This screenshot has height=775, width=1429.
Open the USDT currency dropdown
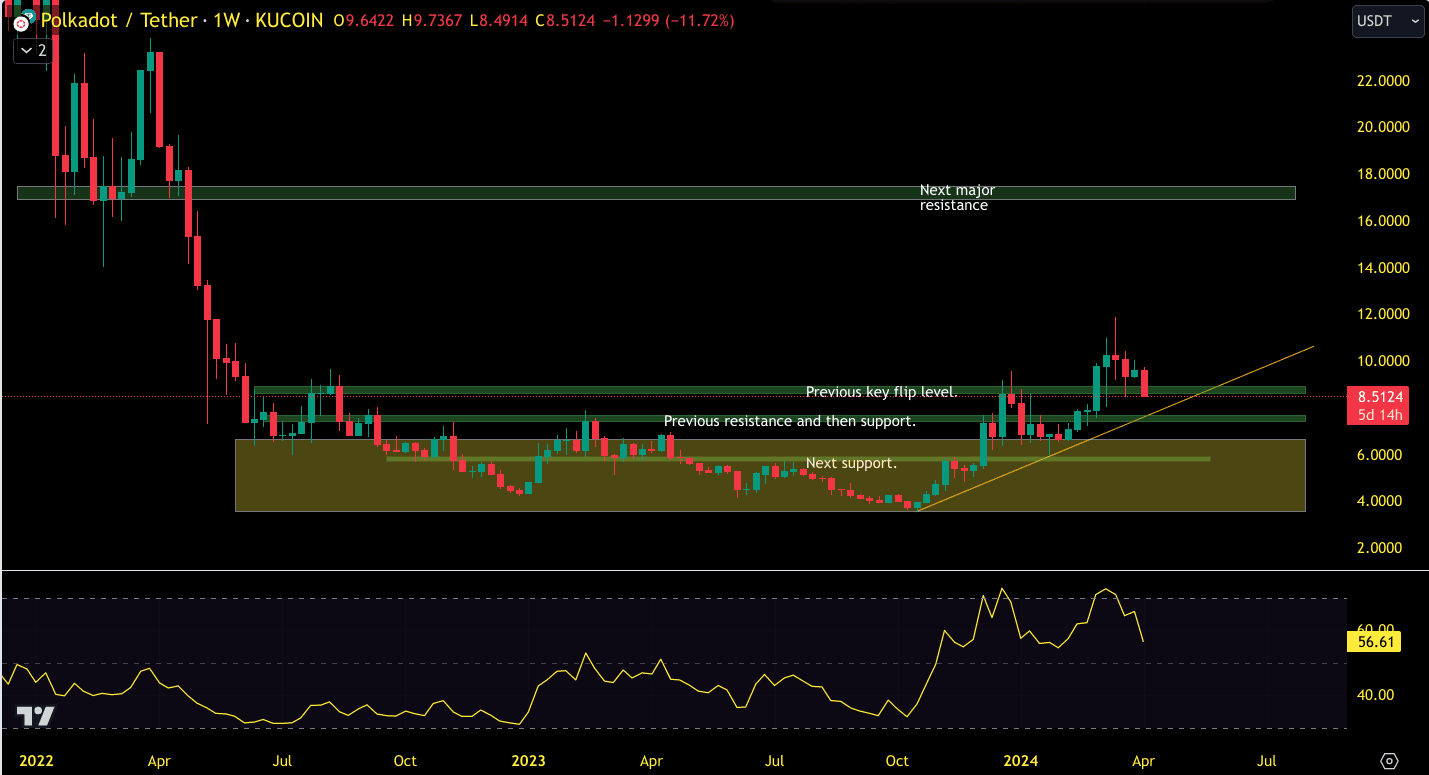coord(1388,21)
